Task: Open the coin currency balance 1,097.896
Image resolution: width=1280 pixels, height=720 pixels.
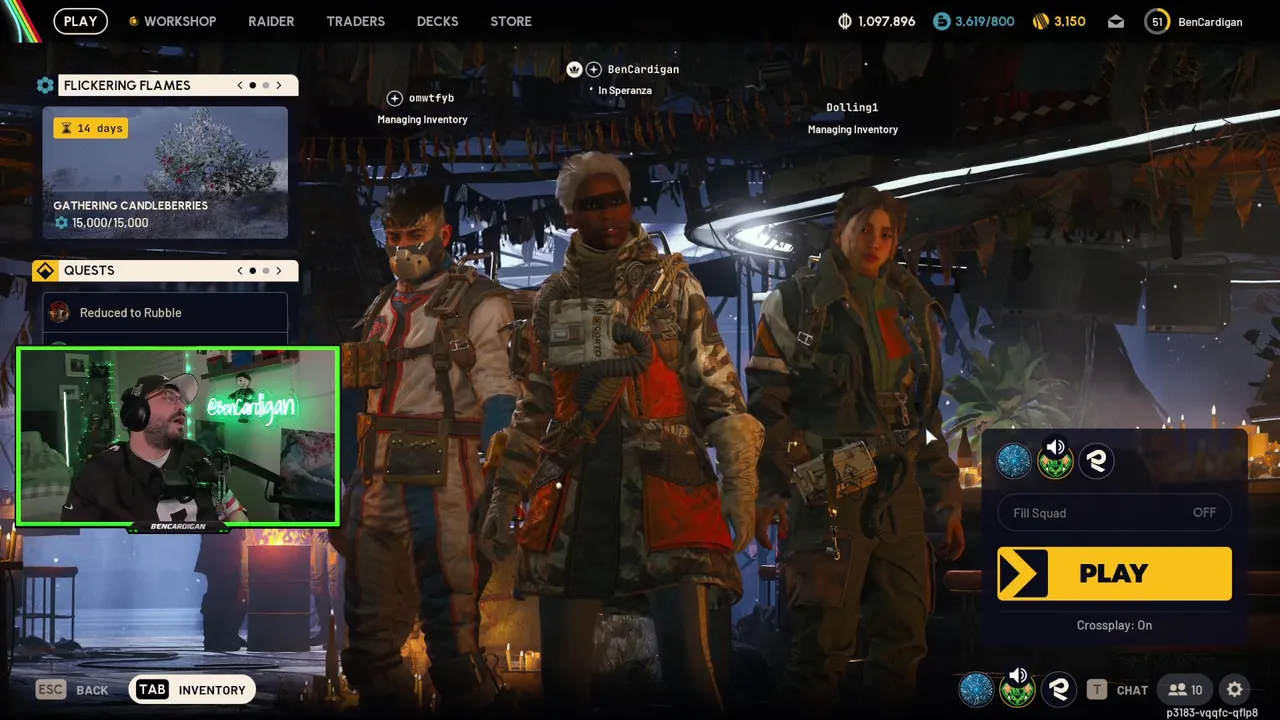Action: click(877, 21)
